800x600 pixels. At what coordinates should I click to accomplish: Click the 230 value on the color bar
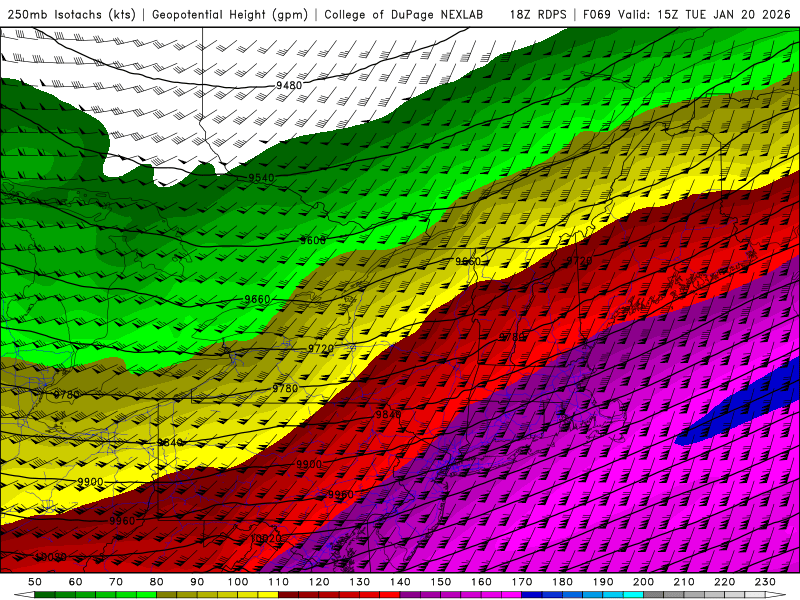click(x=765, y=582)
